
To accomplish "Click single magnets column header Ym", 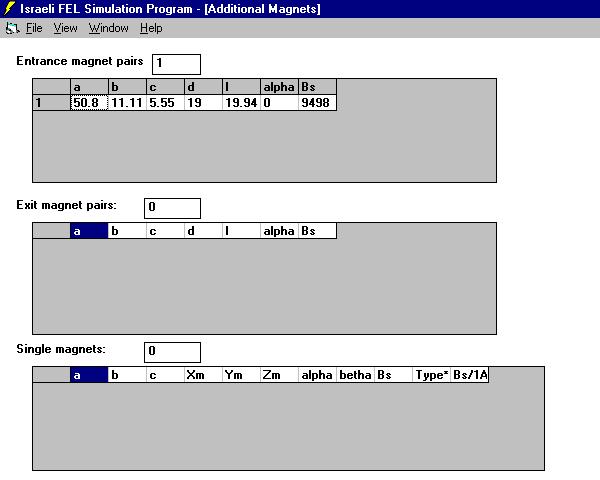I will point(241,375).
